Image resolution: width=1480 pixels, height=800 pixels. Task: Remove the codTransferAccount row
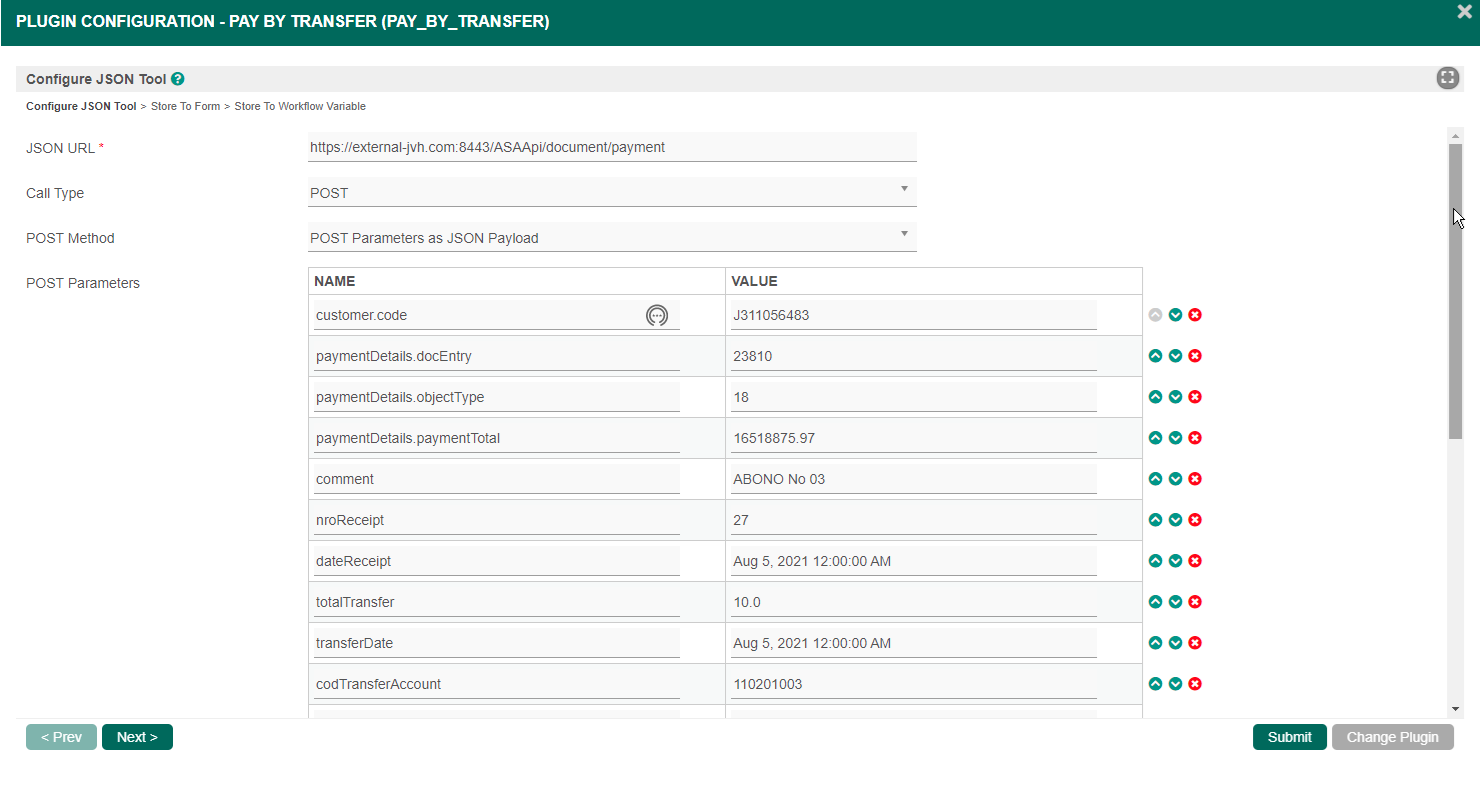tap(1195, 684)
